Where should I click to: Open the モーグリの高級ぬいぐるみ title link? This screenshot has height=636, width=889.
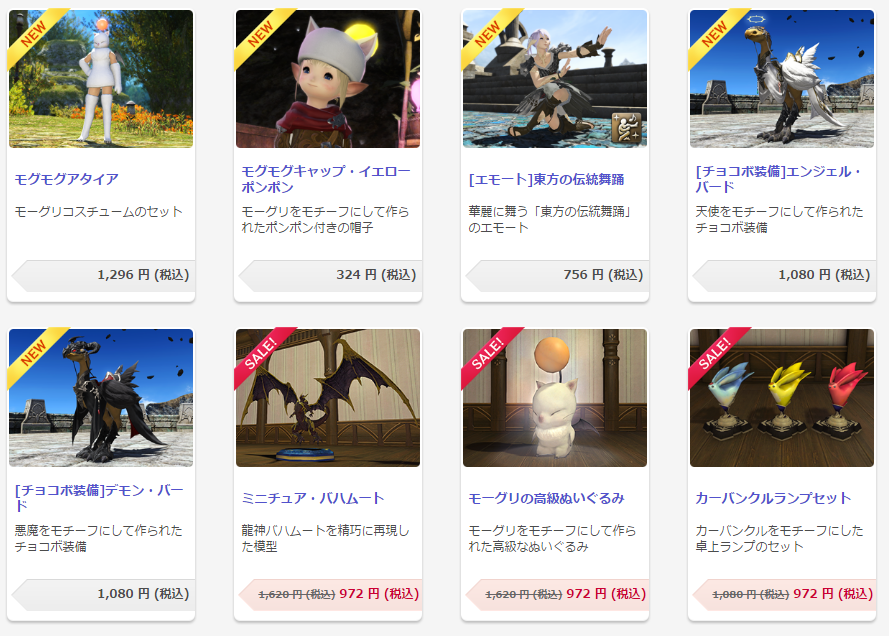coord(546,498)
